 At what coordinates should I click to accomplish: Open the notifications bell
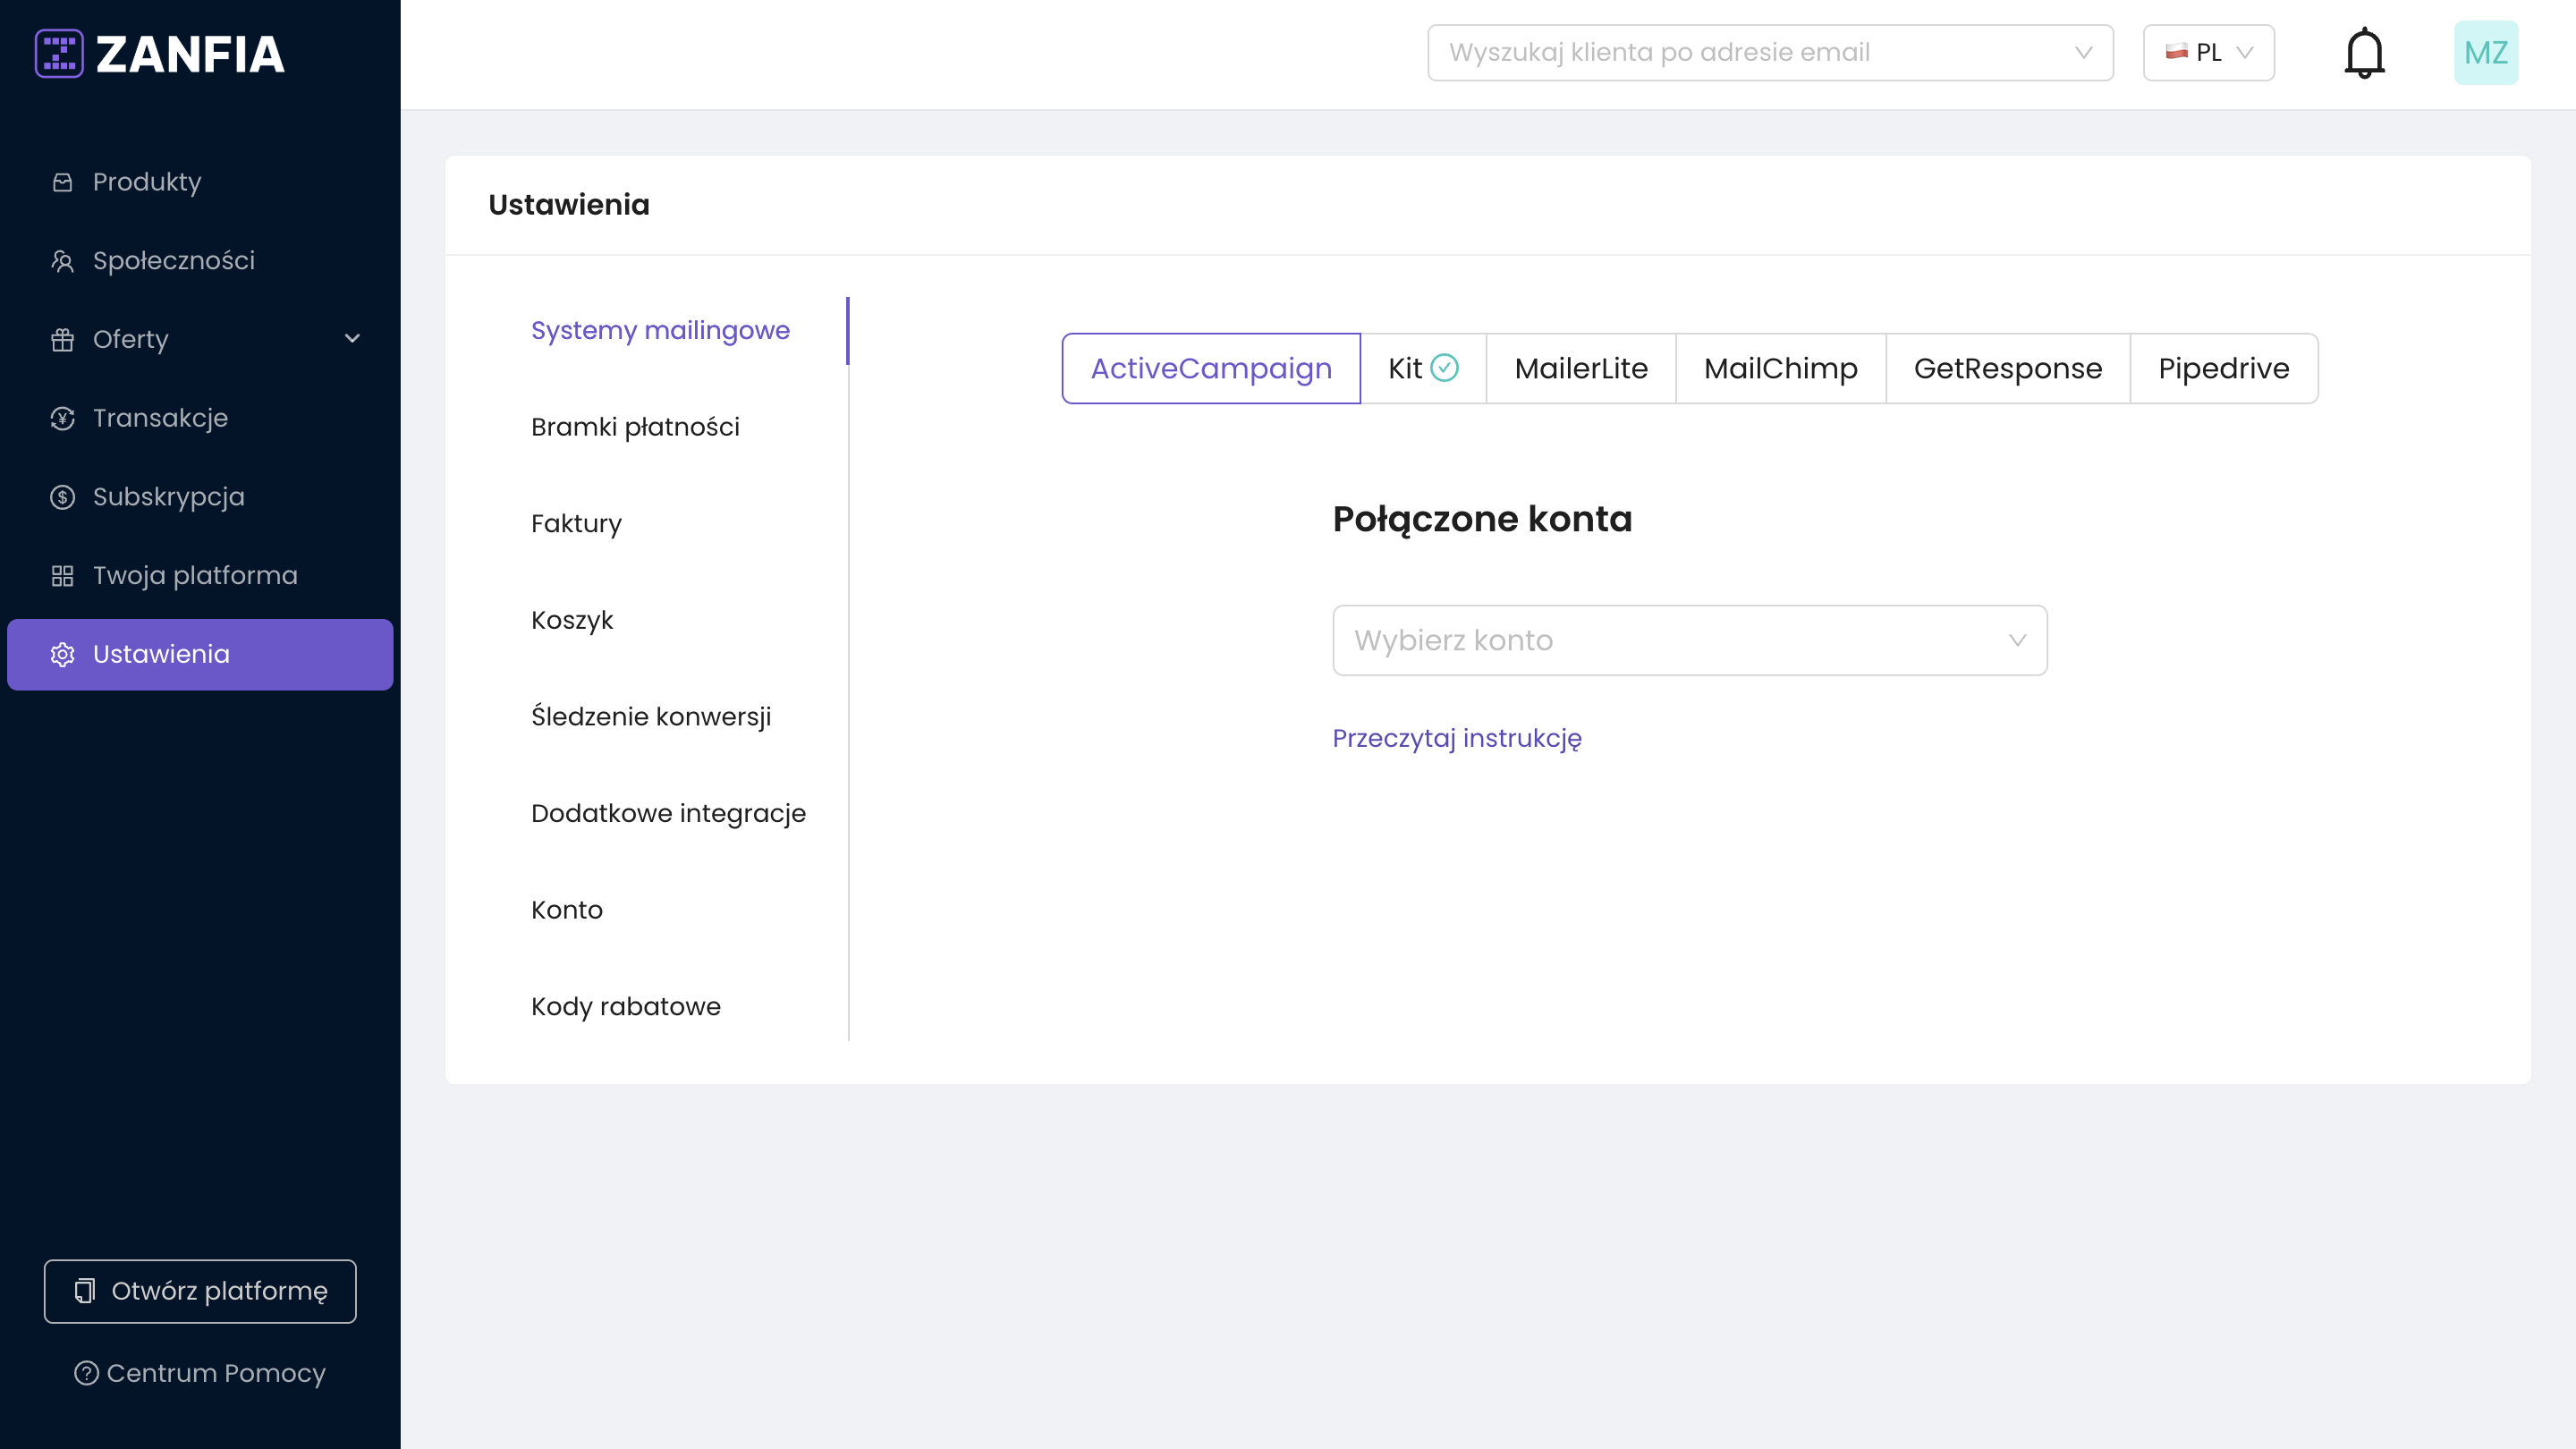click(2364, 53)
